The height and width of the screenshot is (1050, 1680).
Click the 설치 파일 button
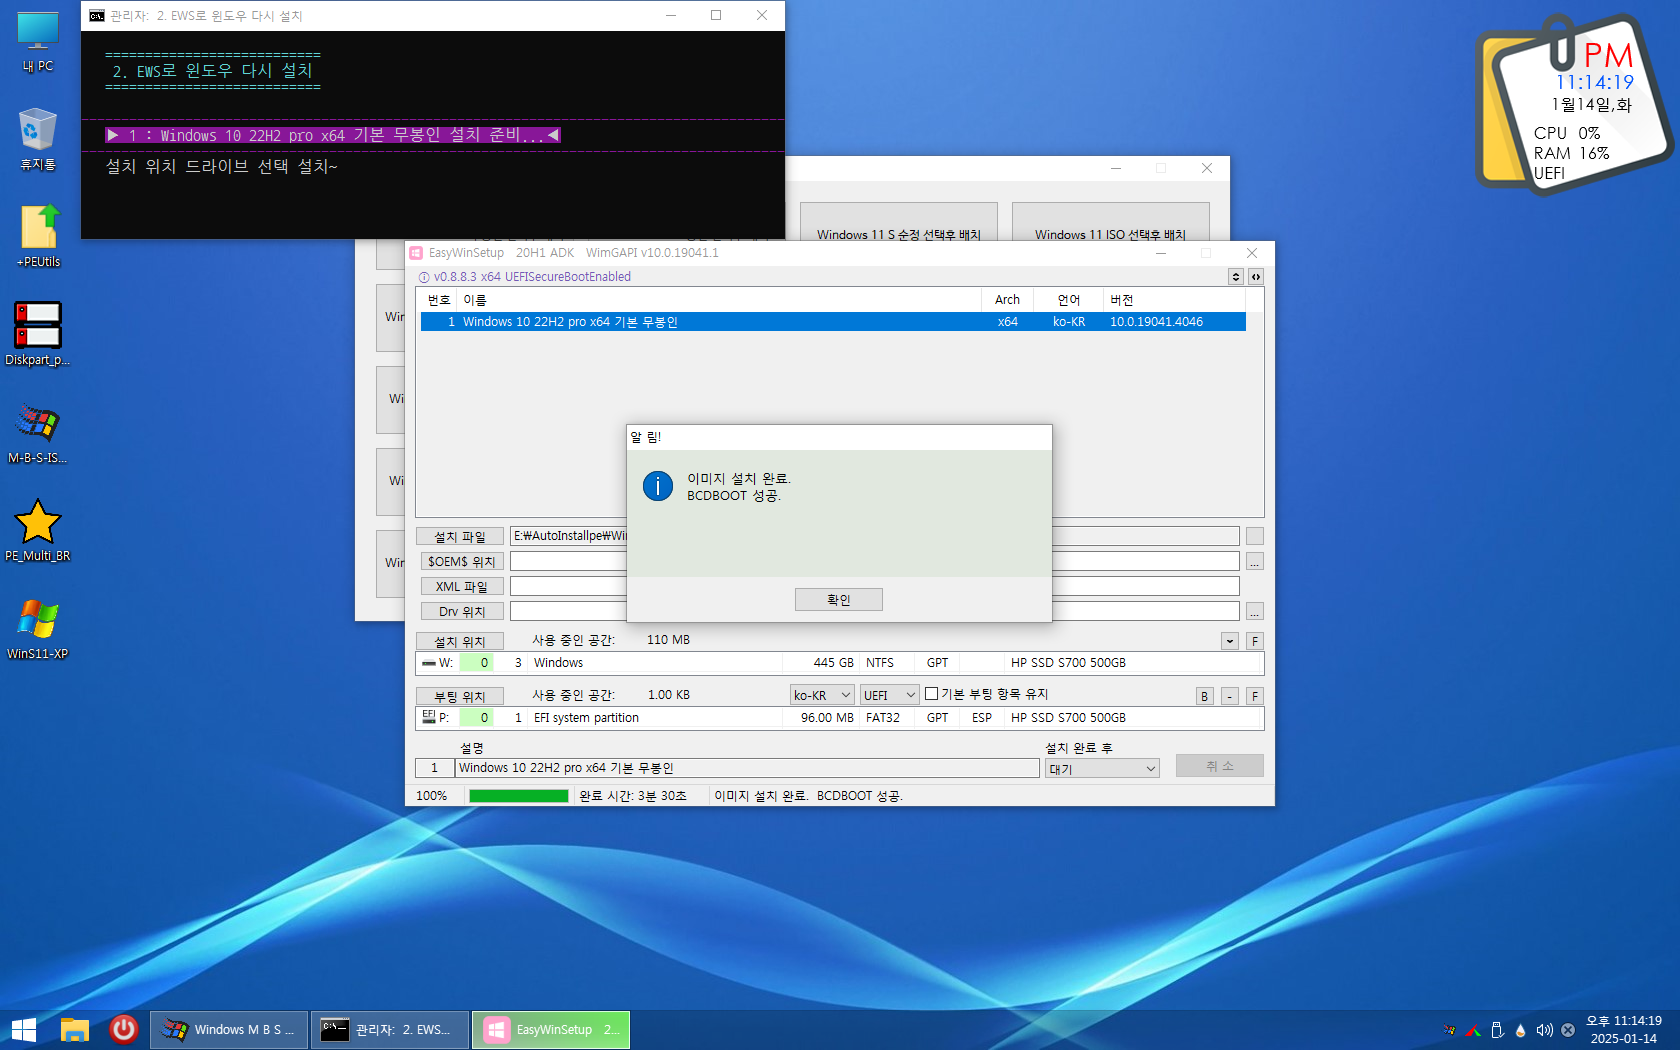click(460, 537)
